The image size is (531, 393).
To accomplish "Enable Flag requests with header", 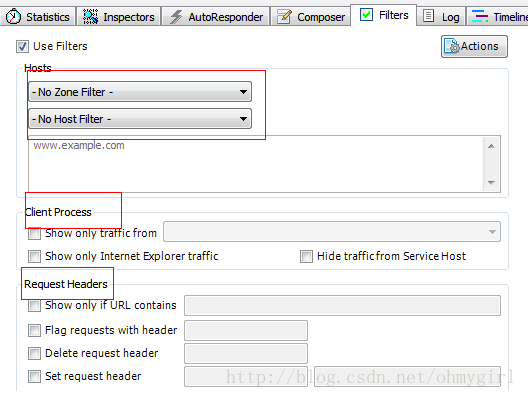I will 35,330.
